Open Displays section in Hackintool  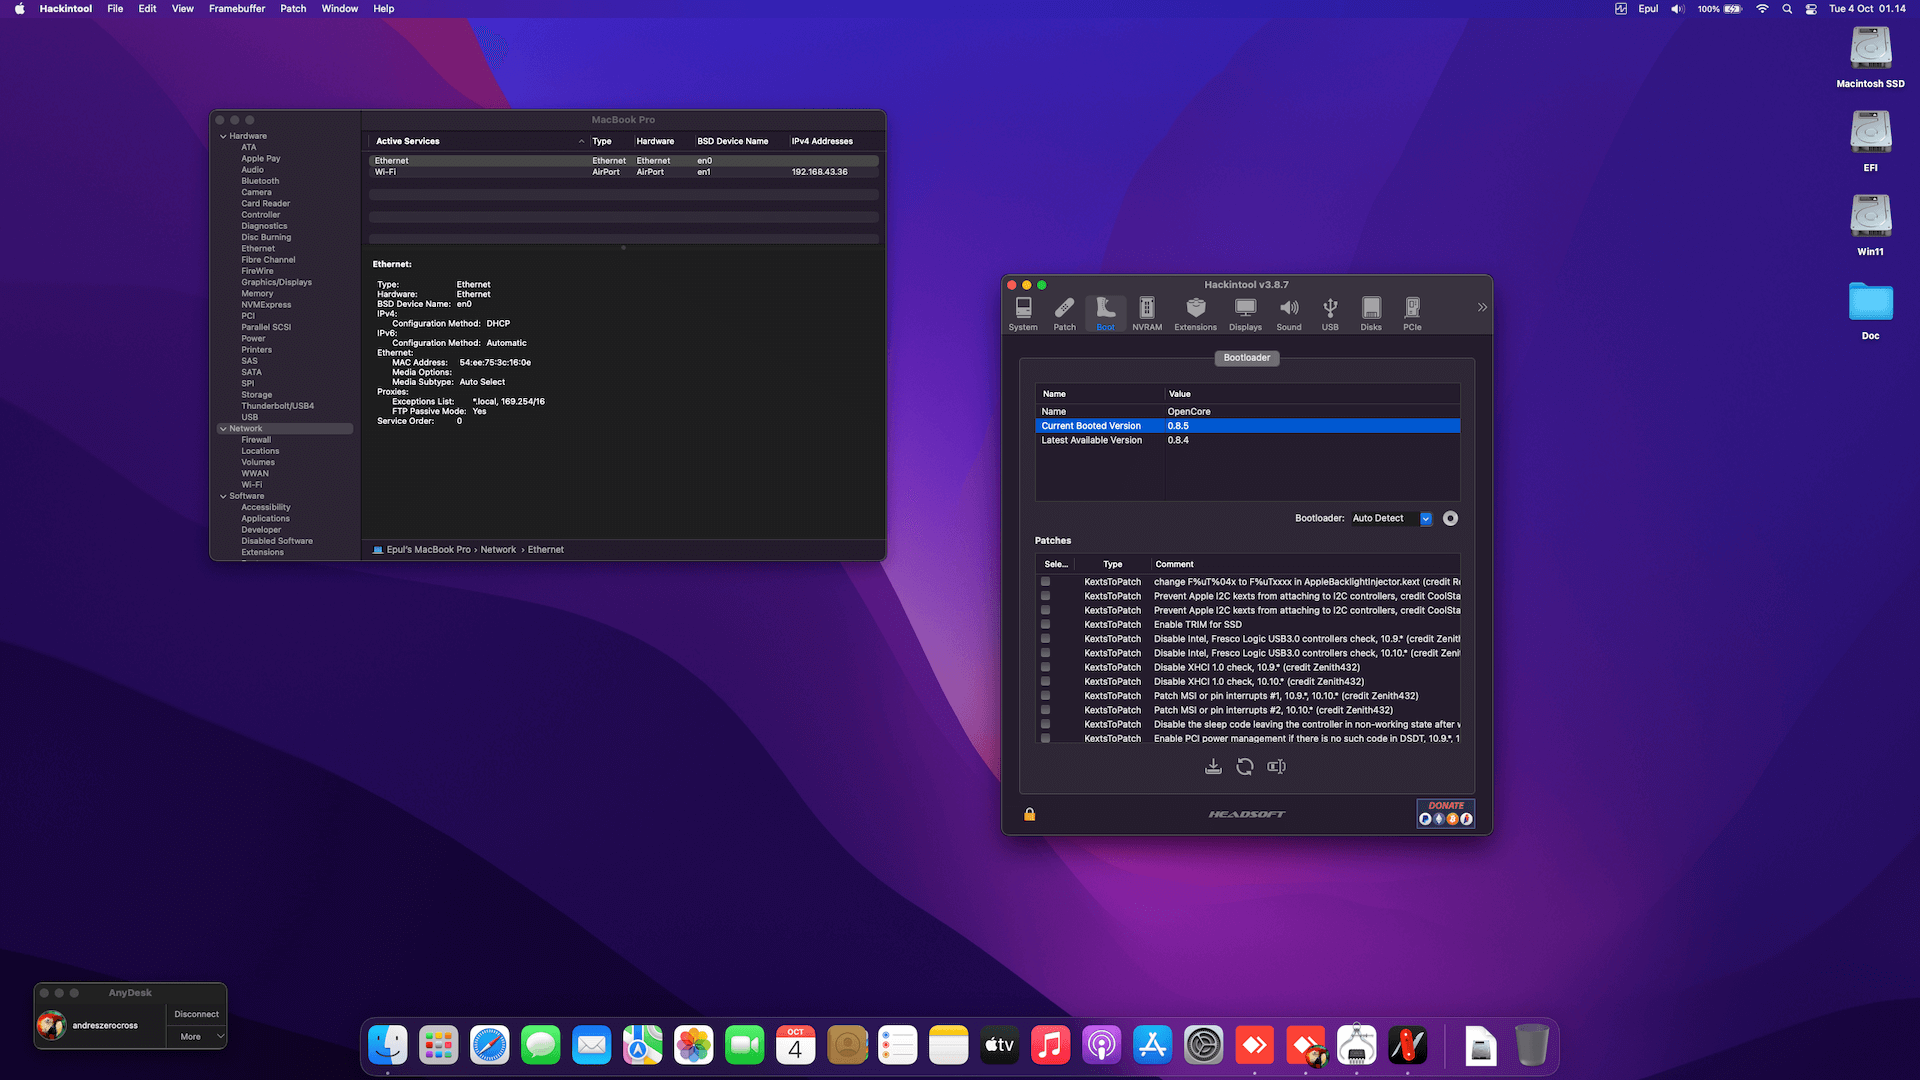coord(1245,313)
